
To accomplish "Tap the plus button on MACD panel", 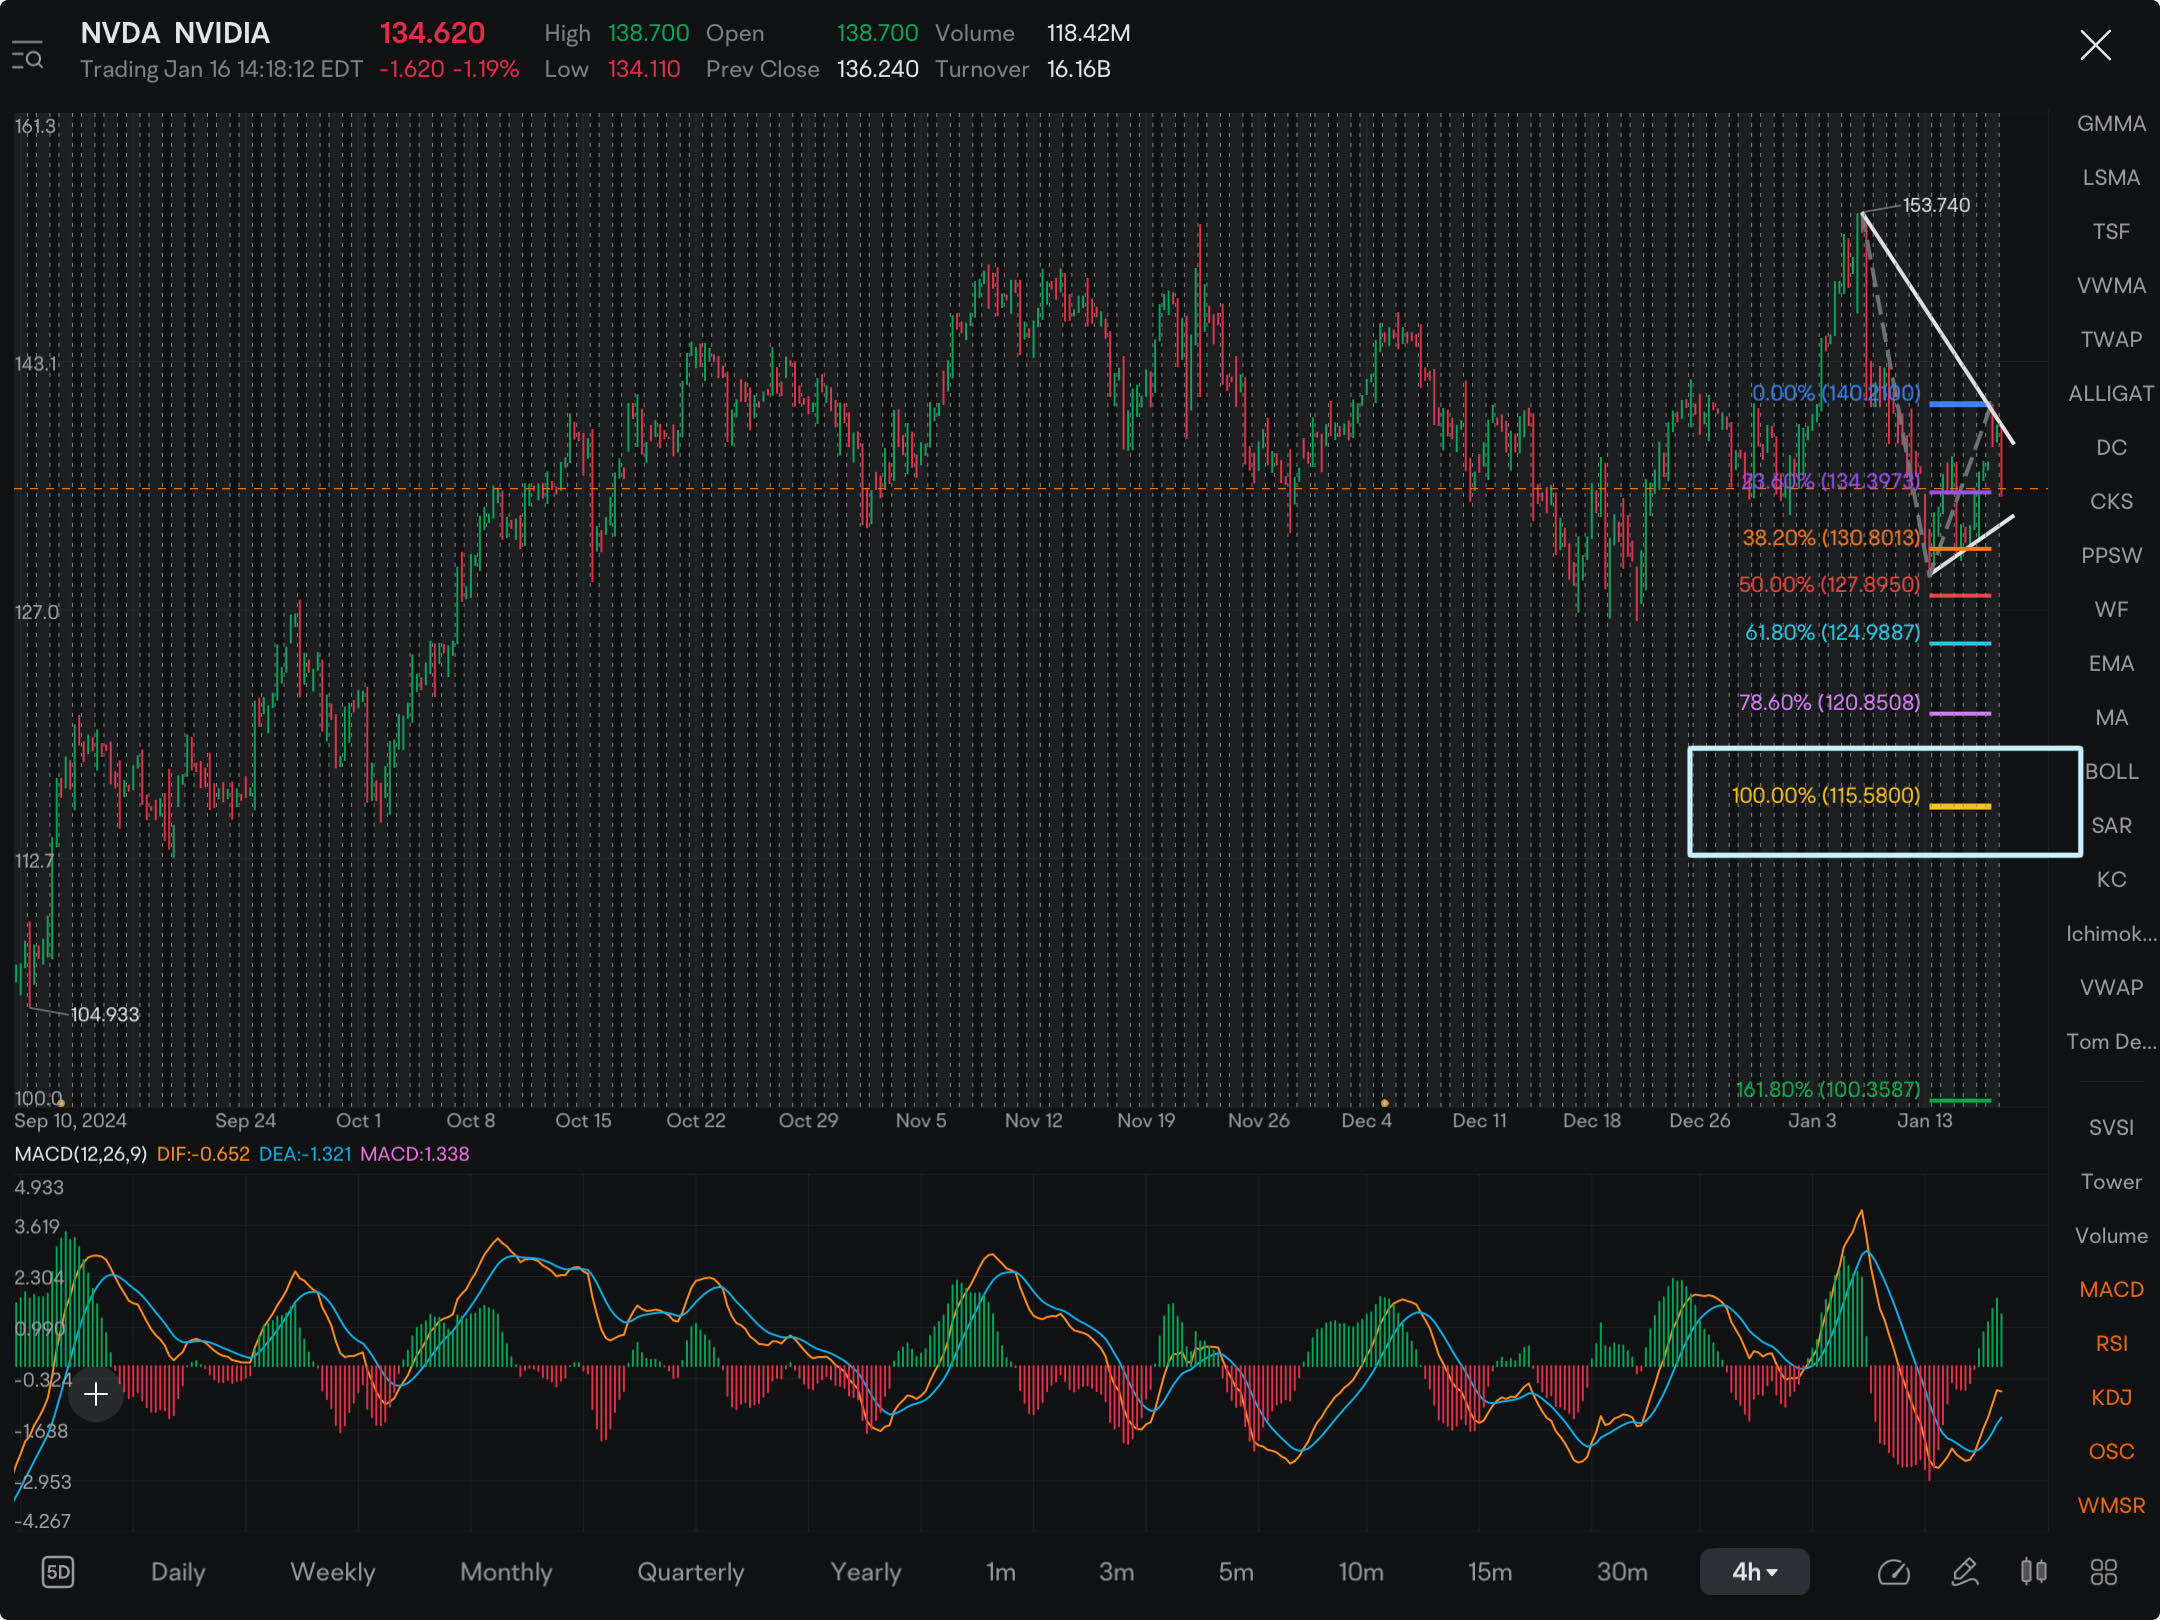I will tap(96, 1394).
